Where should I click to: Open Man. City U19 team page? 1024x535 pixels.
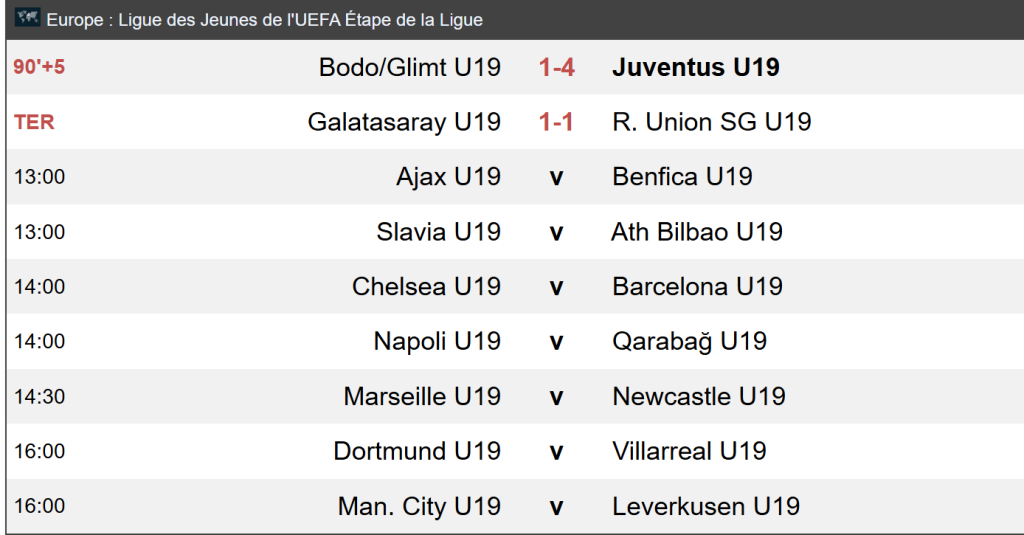419,507
